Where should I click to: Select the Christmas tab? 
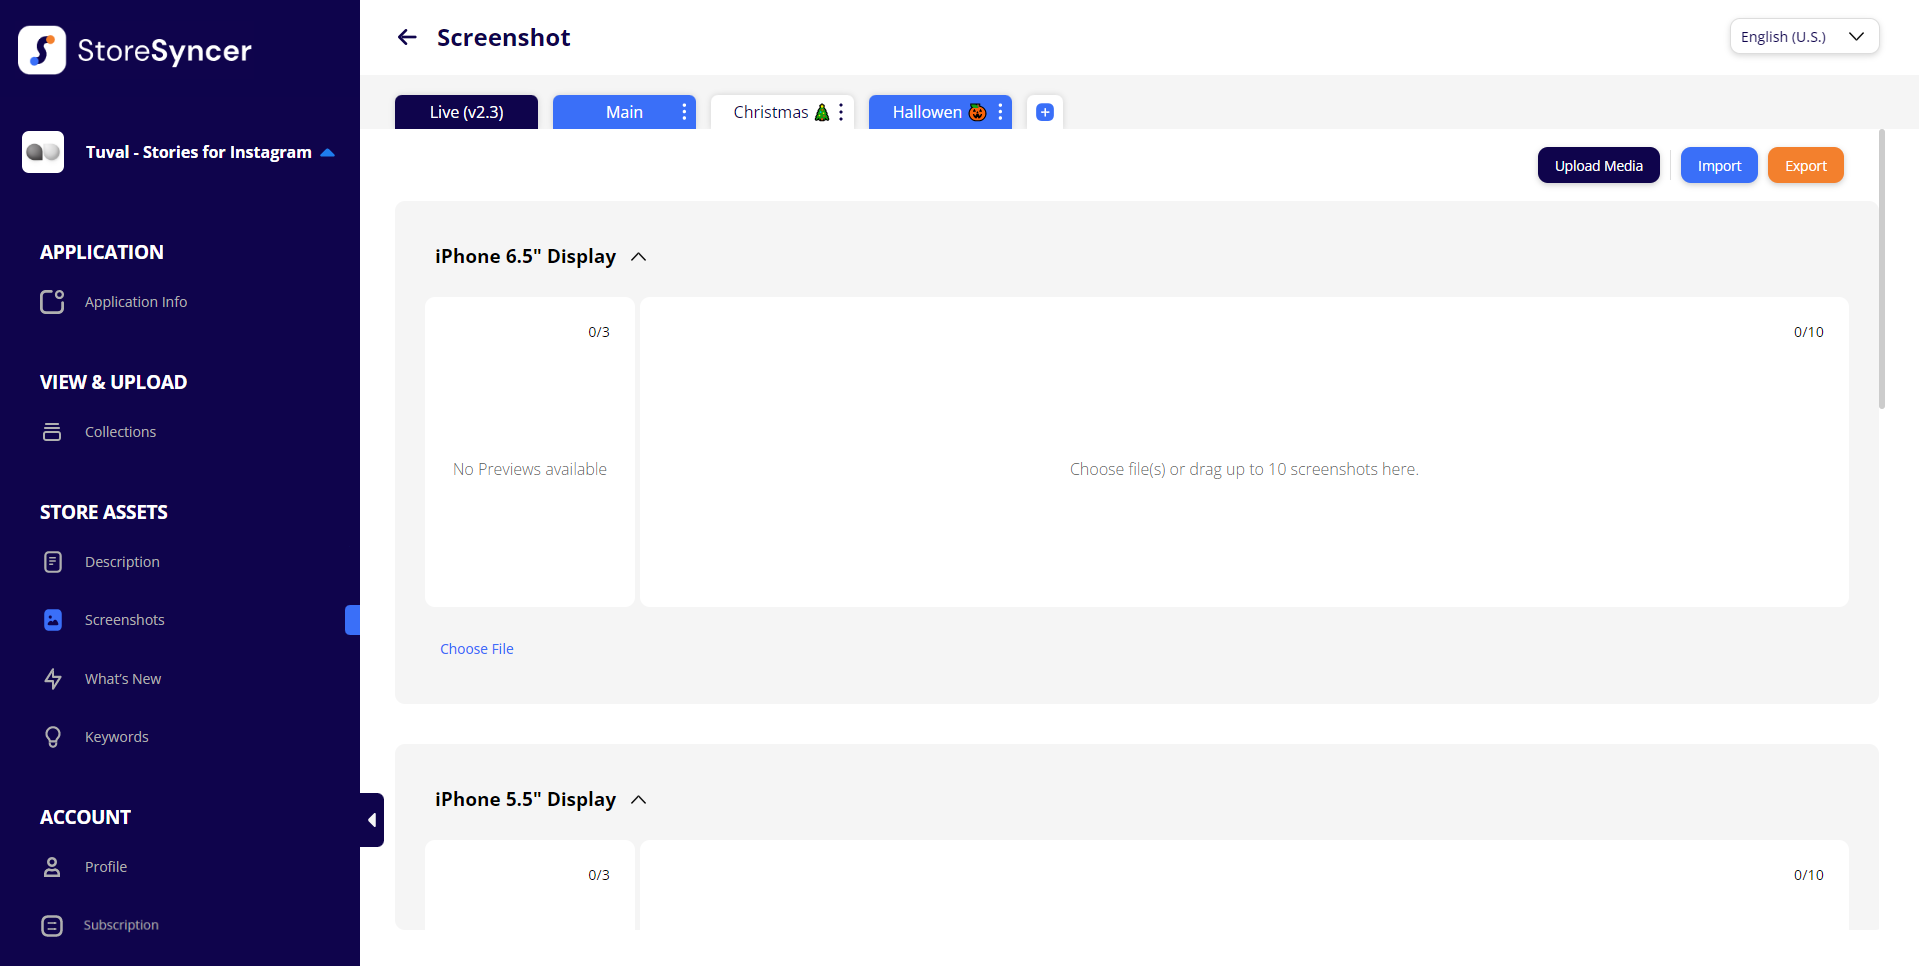click(771, 112)
